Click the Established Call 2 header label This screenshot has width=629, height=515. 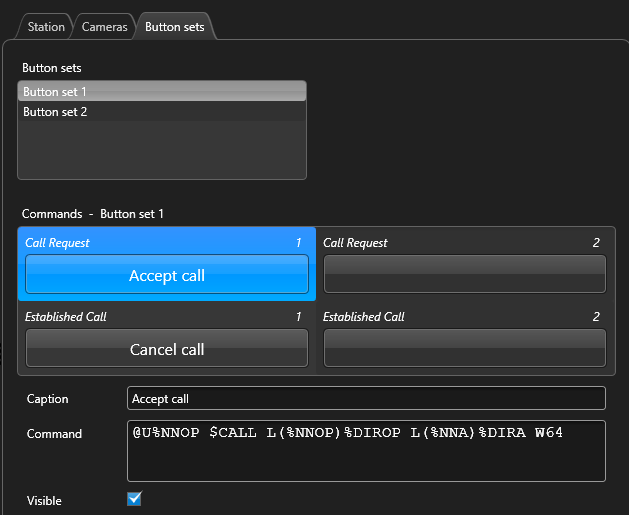pos(364,317)
